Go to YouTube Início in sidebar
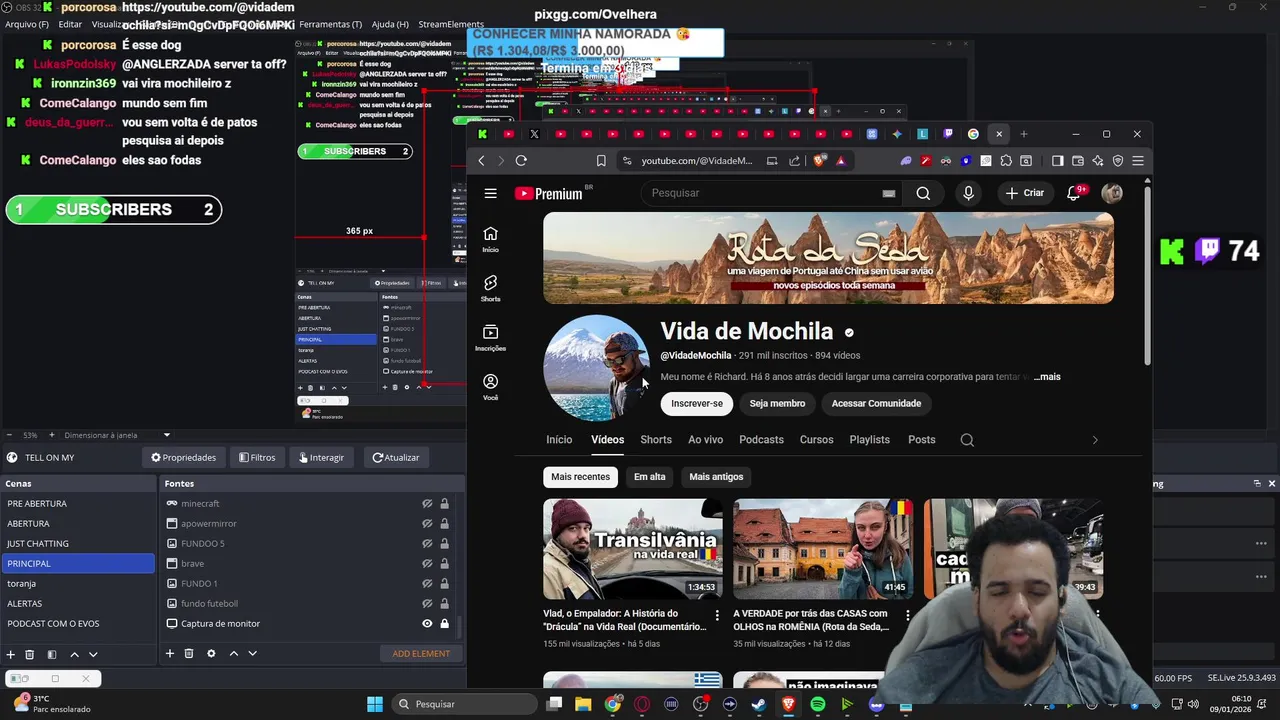This screenshot has height=720, width=1280. pyautogui.click(x=490, y=239)
